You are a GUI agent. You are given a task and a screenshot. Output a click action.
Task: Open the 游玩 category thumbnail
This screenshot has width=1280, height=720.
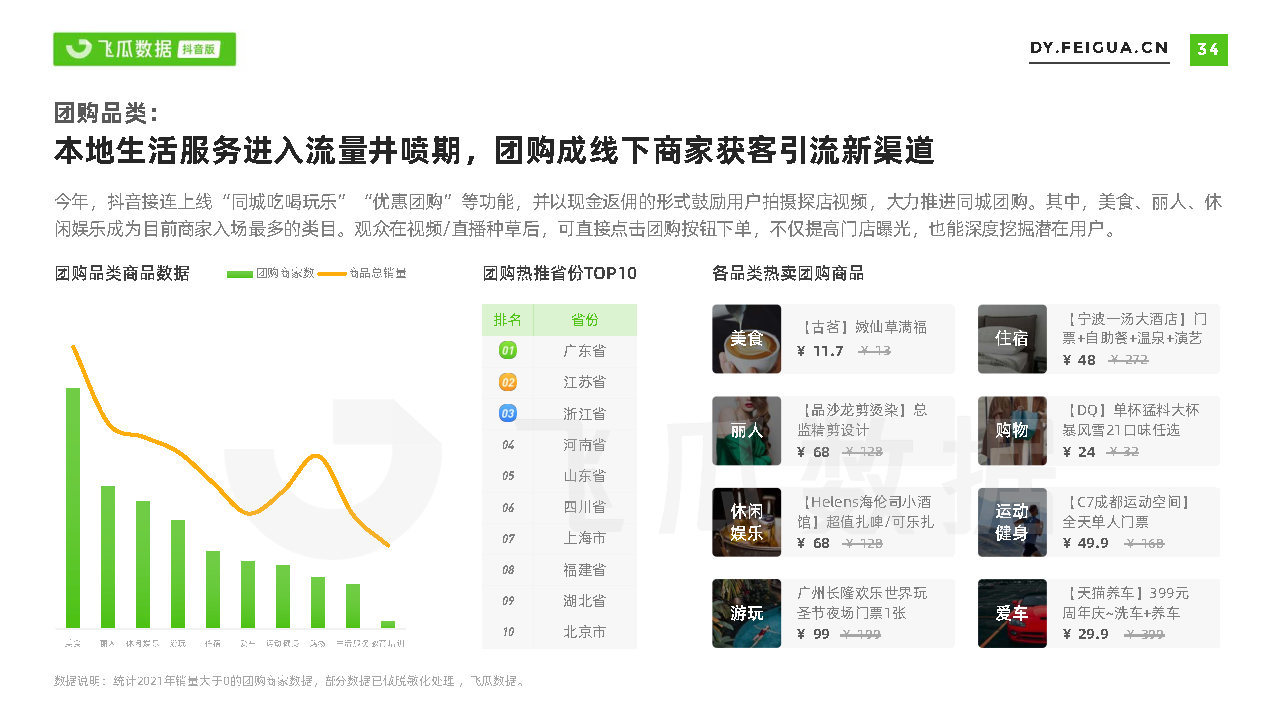(x=746, y=613)
